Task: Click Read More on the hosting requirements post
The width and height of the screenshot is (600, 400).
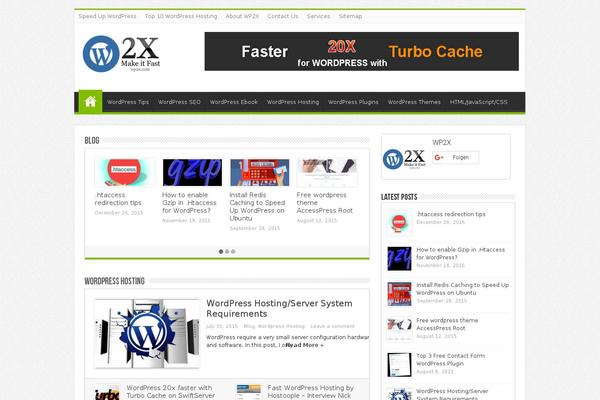Action: pyautogui.click(x=305, y=345)
